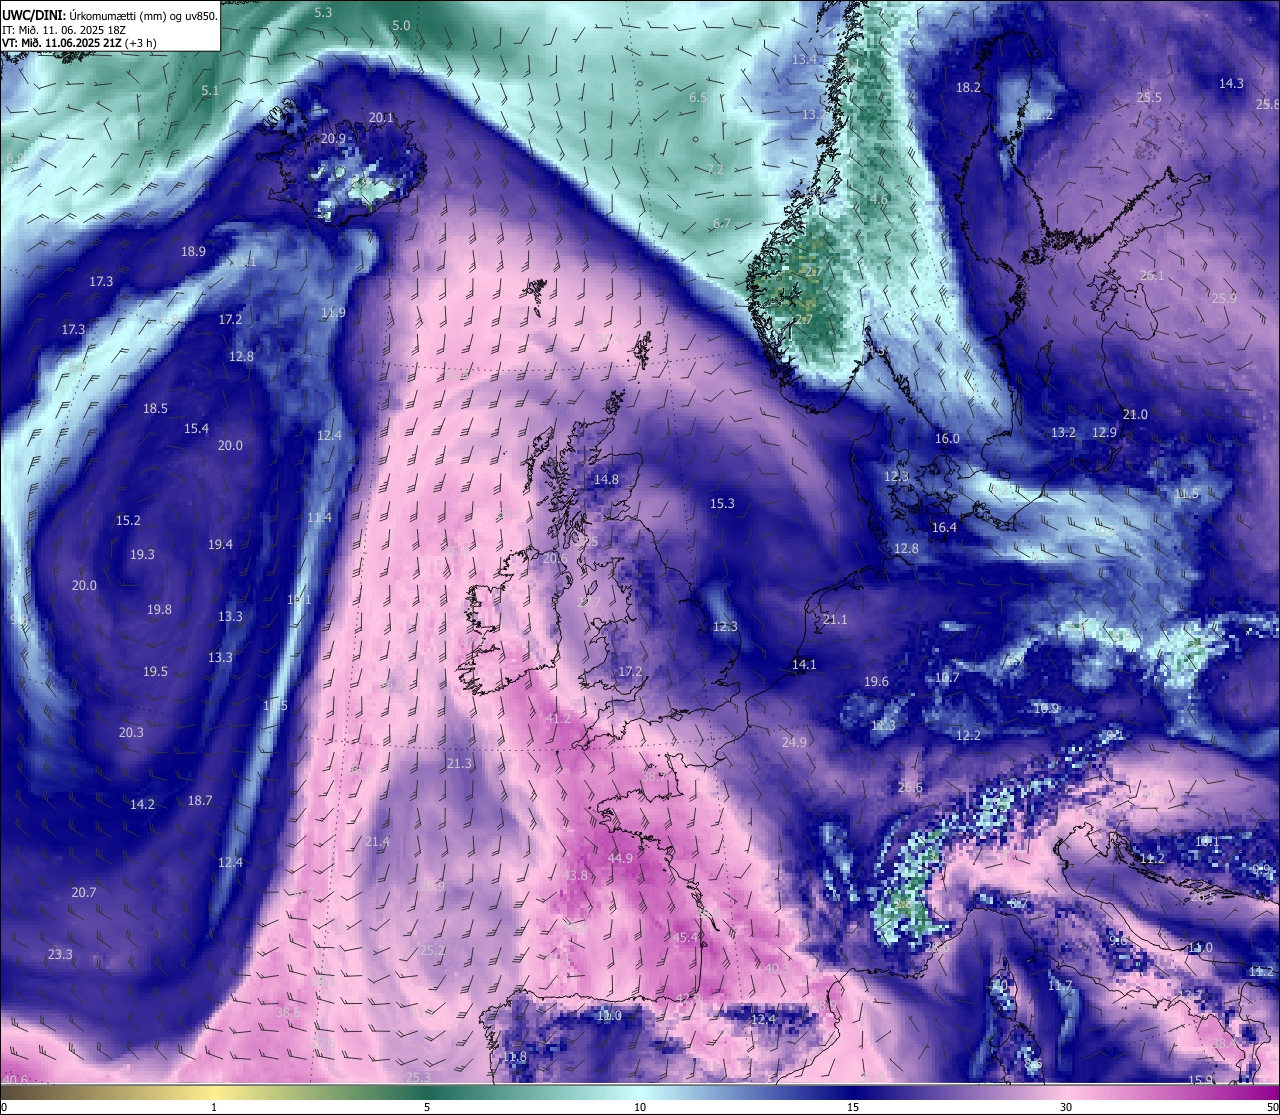Click the 5 tick on the color scale
Viewport: 1280px width, 1115px height.
427,1107
